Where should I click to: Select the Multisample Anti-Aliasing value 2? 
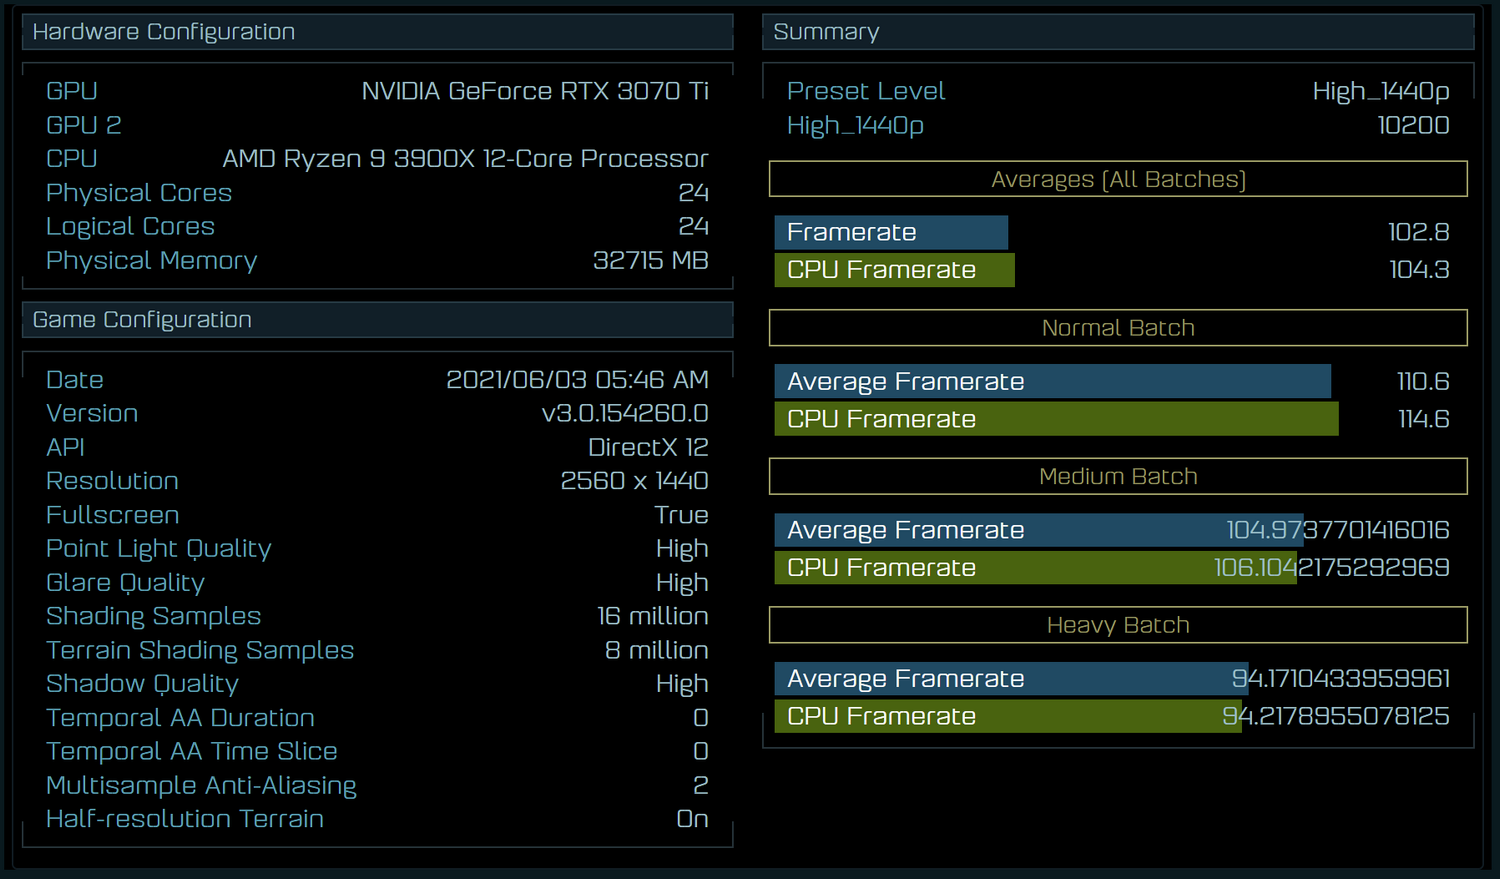pos(701,786)
